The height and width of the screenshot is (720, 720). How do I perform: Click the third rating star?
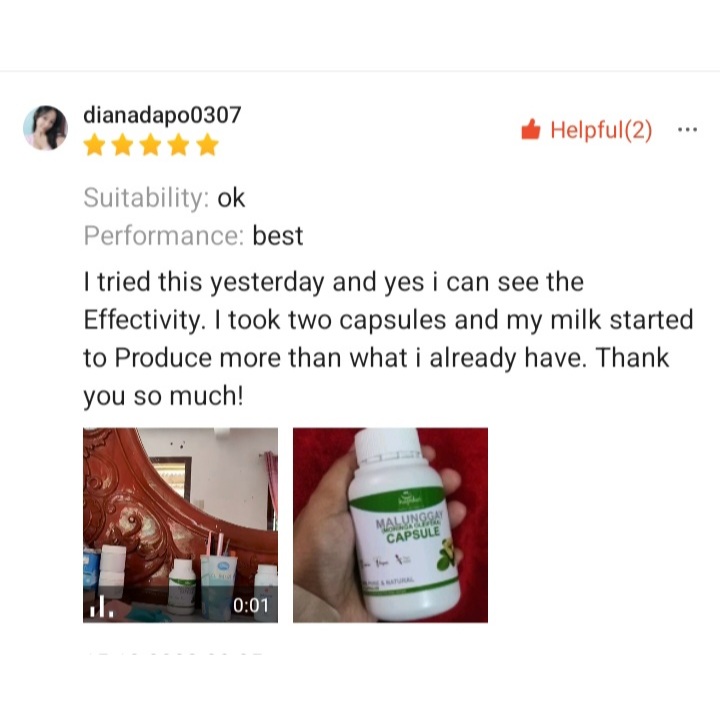(151, 145)
